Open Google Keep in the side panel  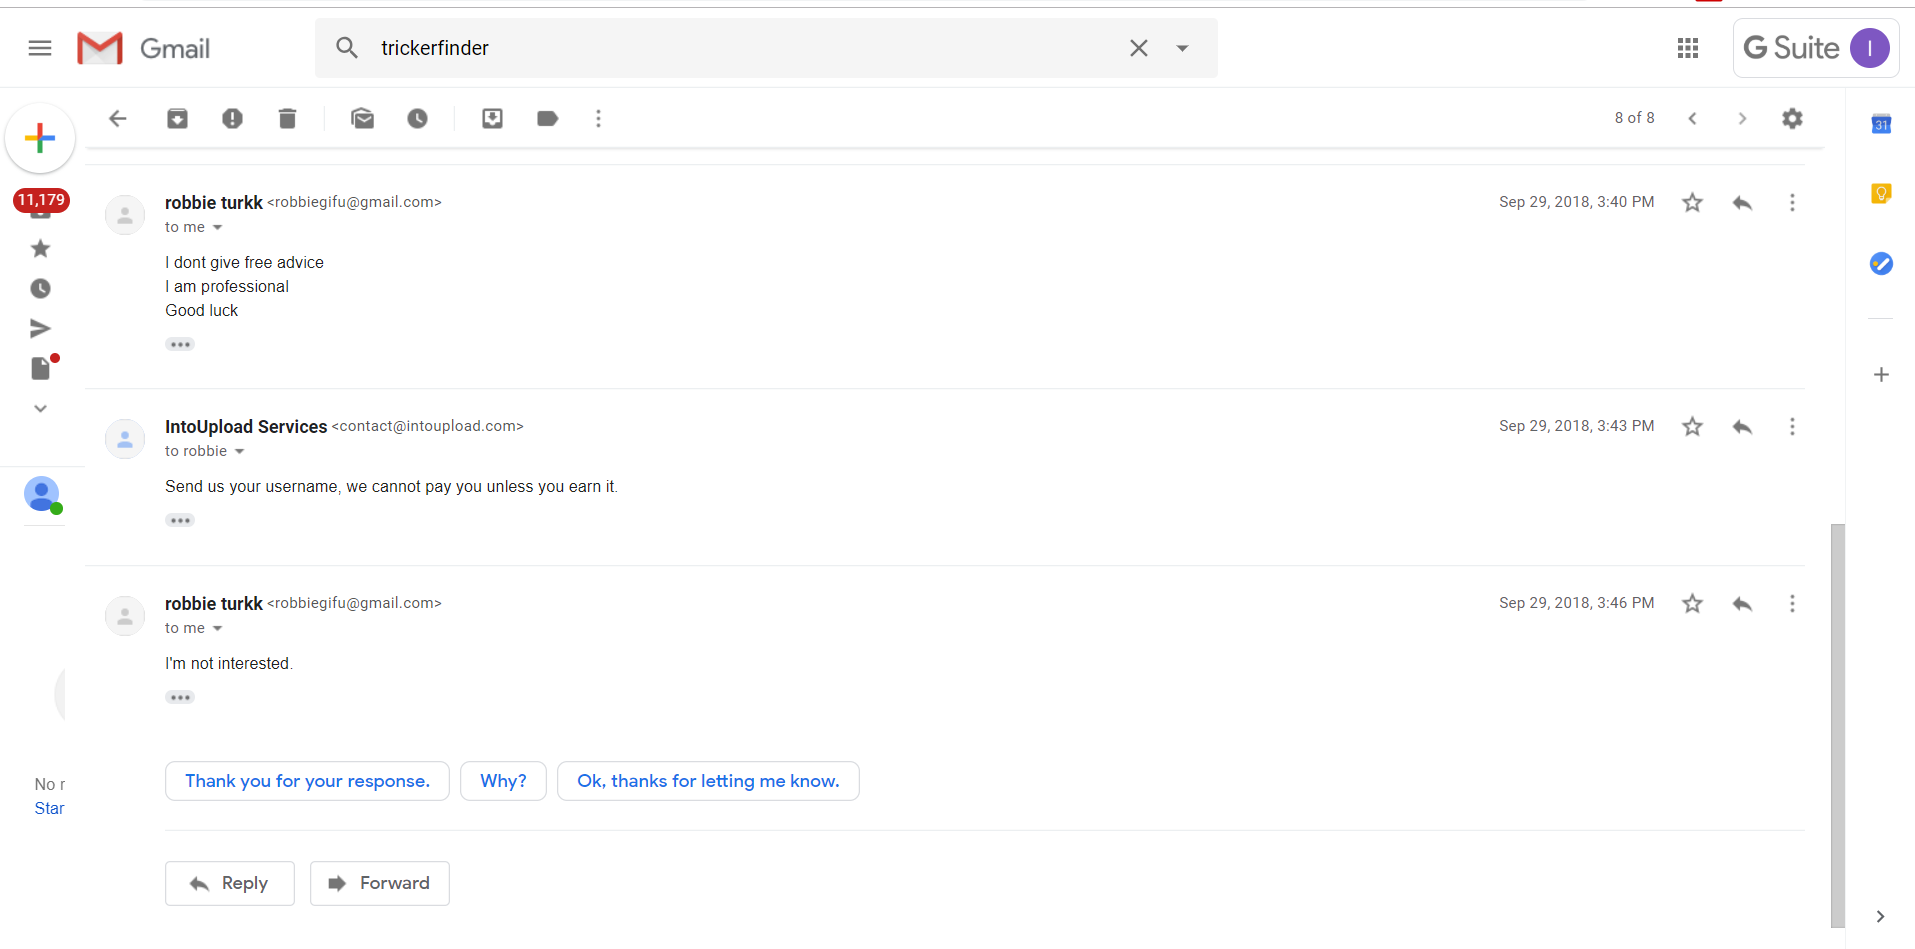(1881, 193)
